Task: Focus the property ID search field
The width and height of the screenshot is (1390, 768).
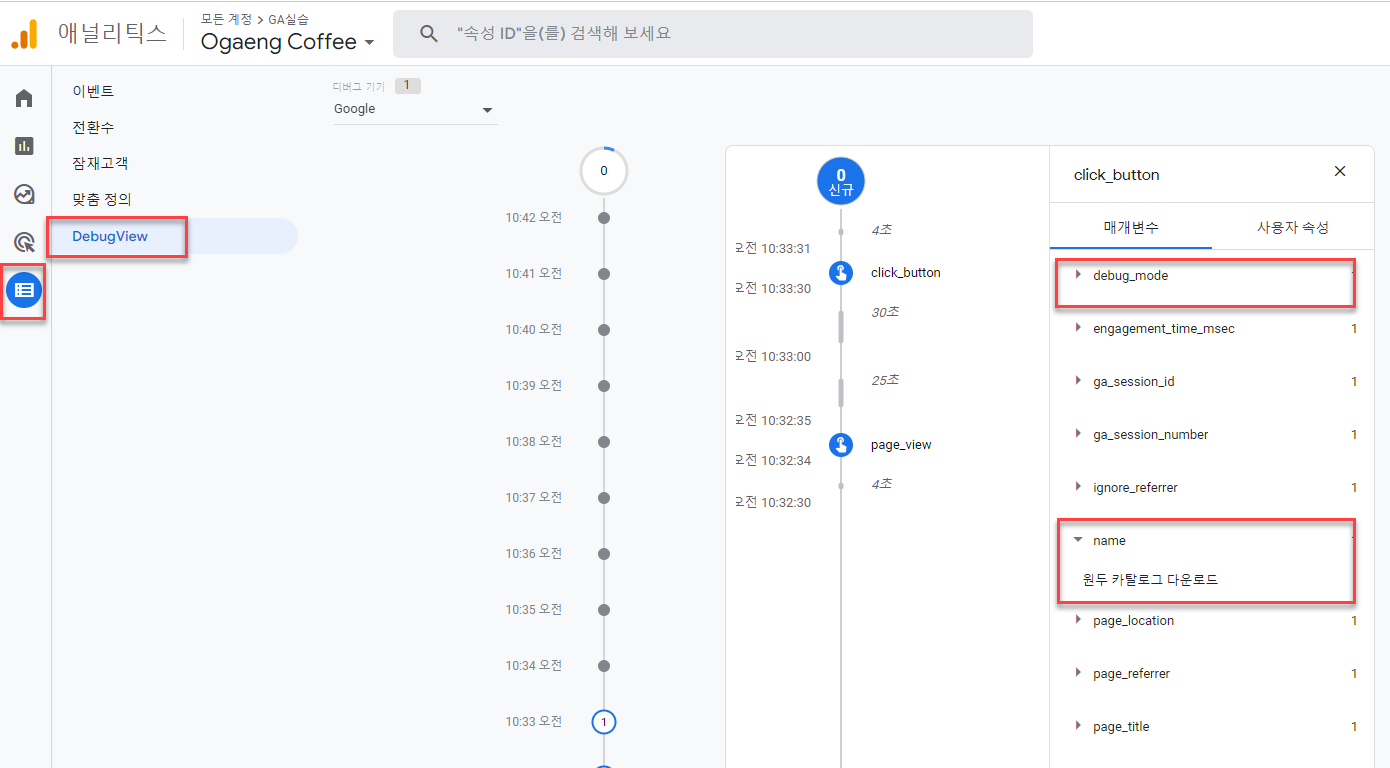Action: point(713,34)
